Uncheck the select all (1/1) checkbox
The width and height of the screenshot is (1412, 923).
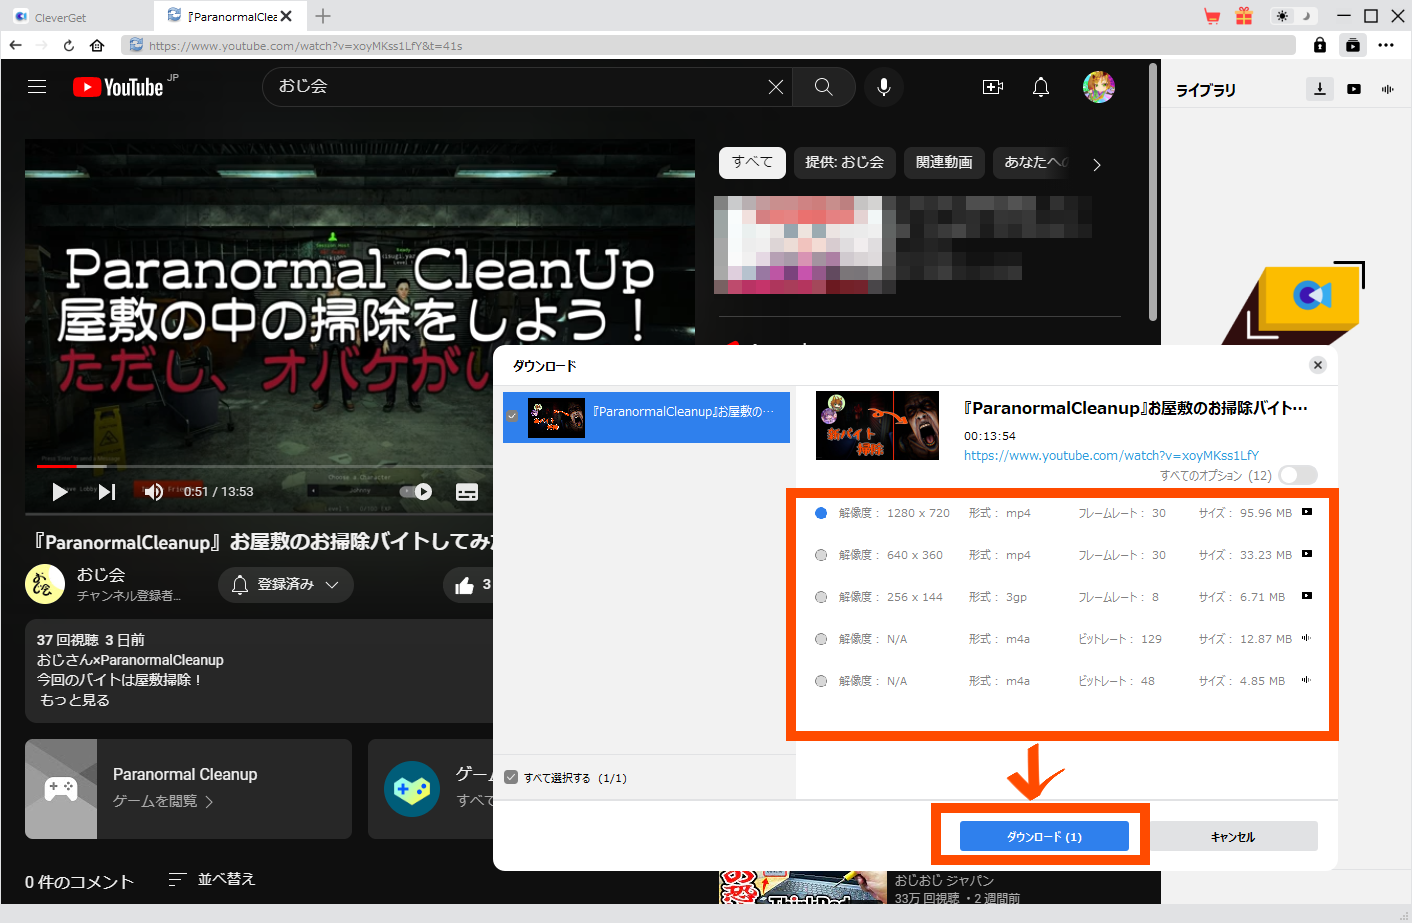tap(512, 778)
